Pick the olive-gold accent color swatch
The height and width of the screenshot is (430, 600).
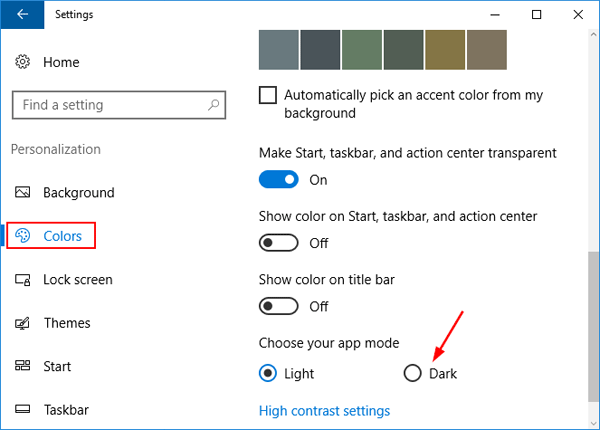[x=445, y=49]
